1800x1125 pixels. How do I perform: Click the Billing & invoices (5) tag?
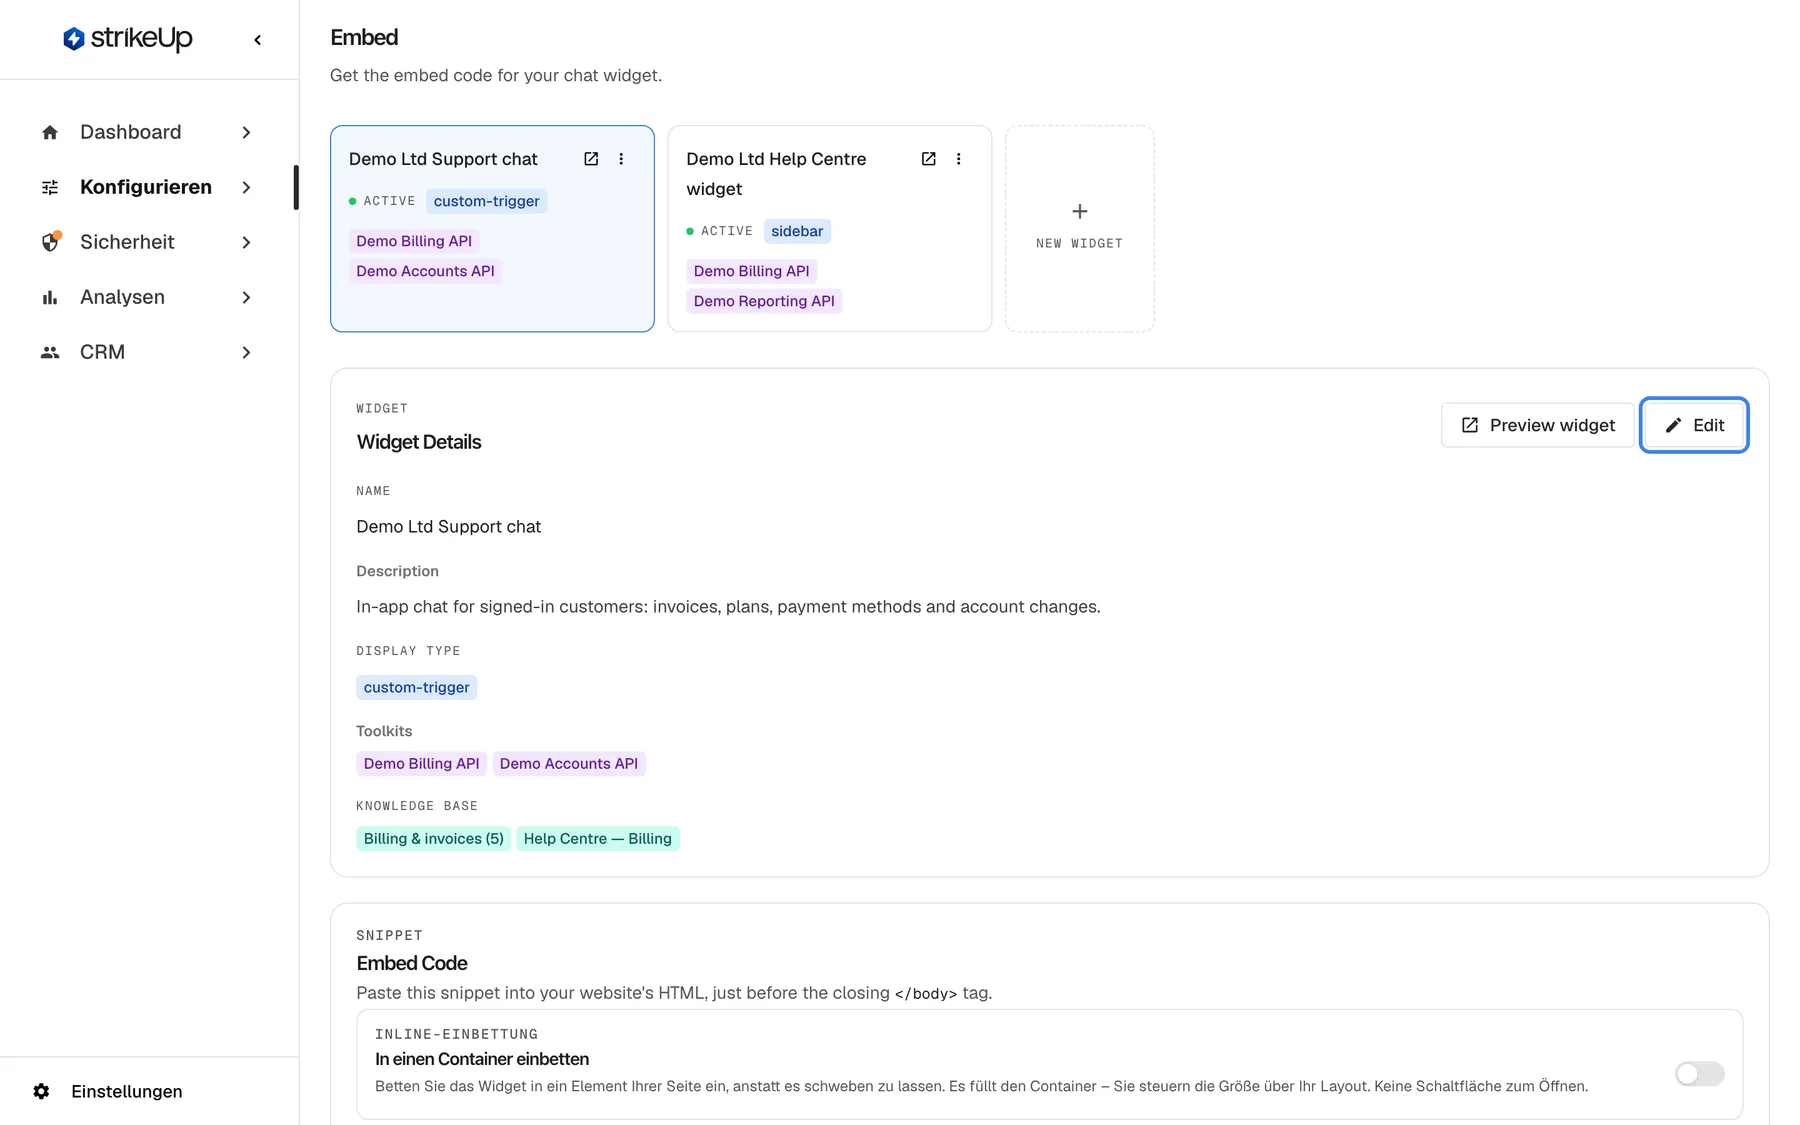coord(433,838)
